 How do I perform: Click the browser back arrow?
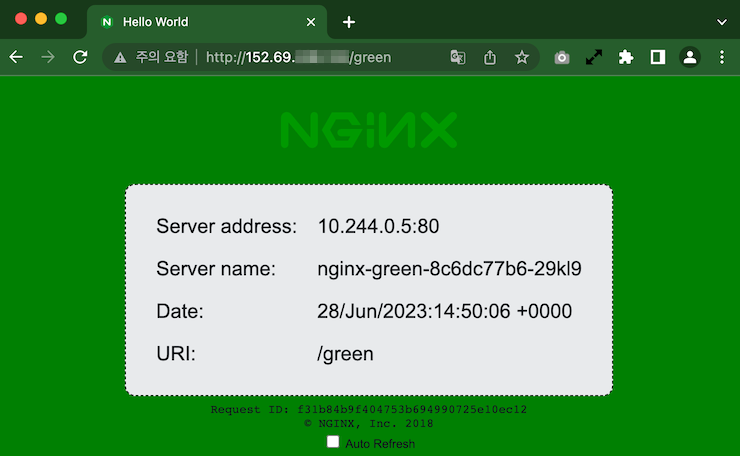click(x=16, y=58)
